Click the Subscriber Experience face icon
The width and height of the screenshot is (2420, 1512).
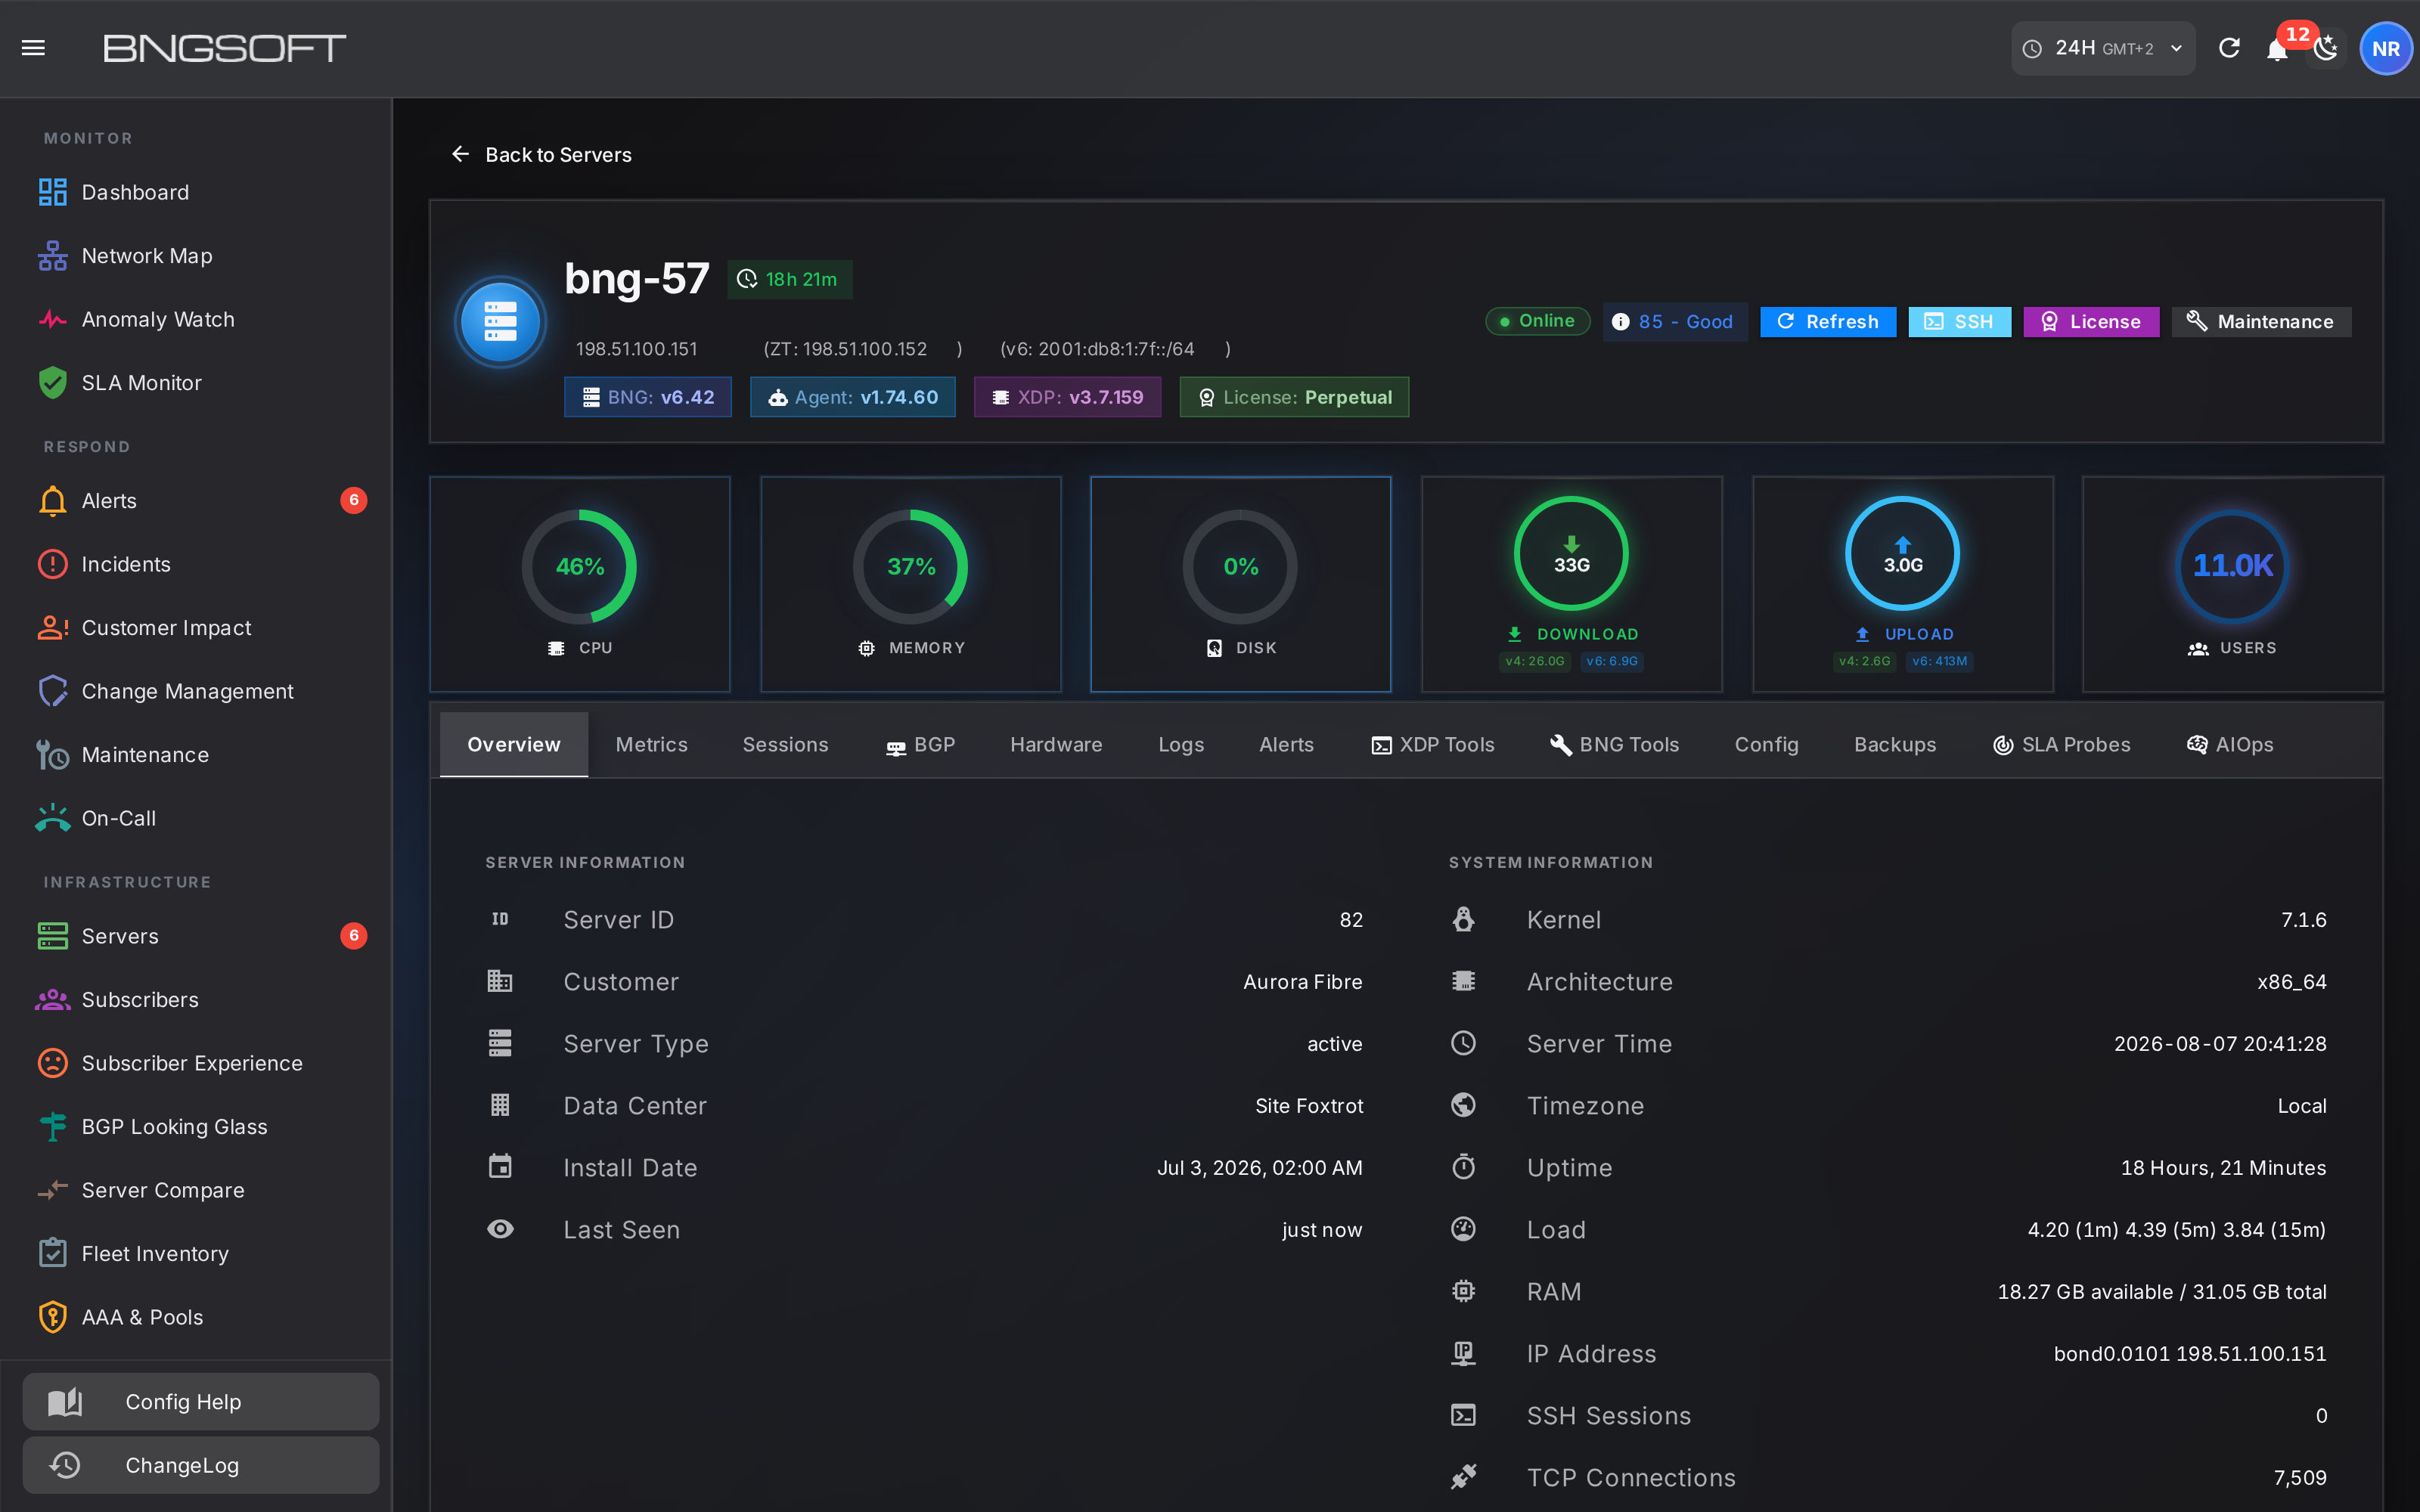52,1063
